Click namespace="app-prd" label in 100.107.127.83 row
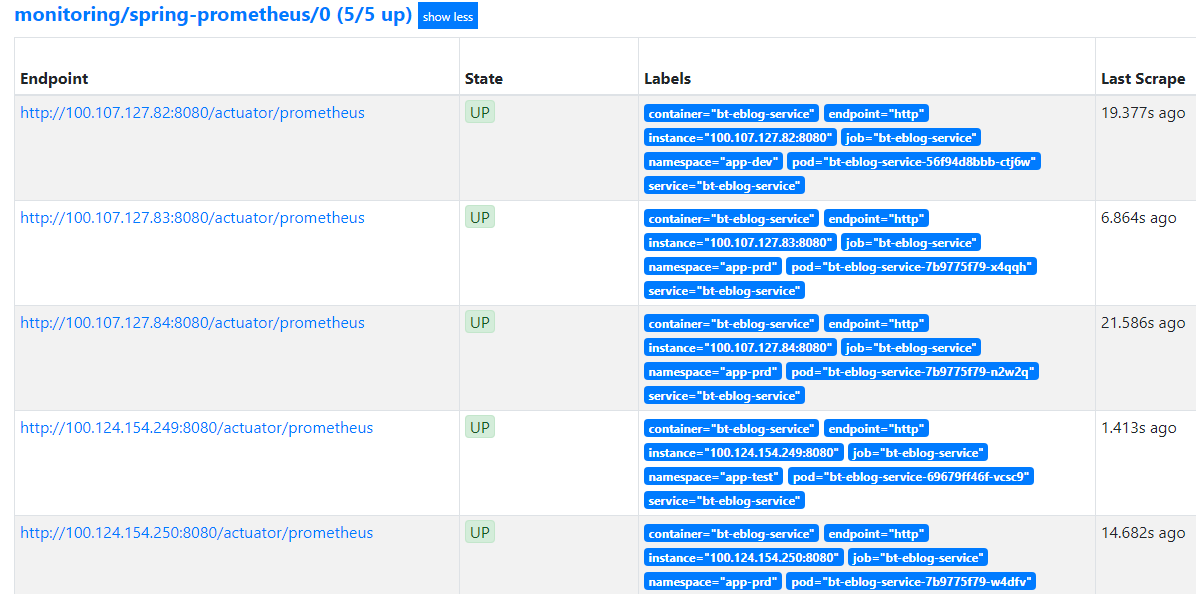1196x594 pixels. coord(713,267)
